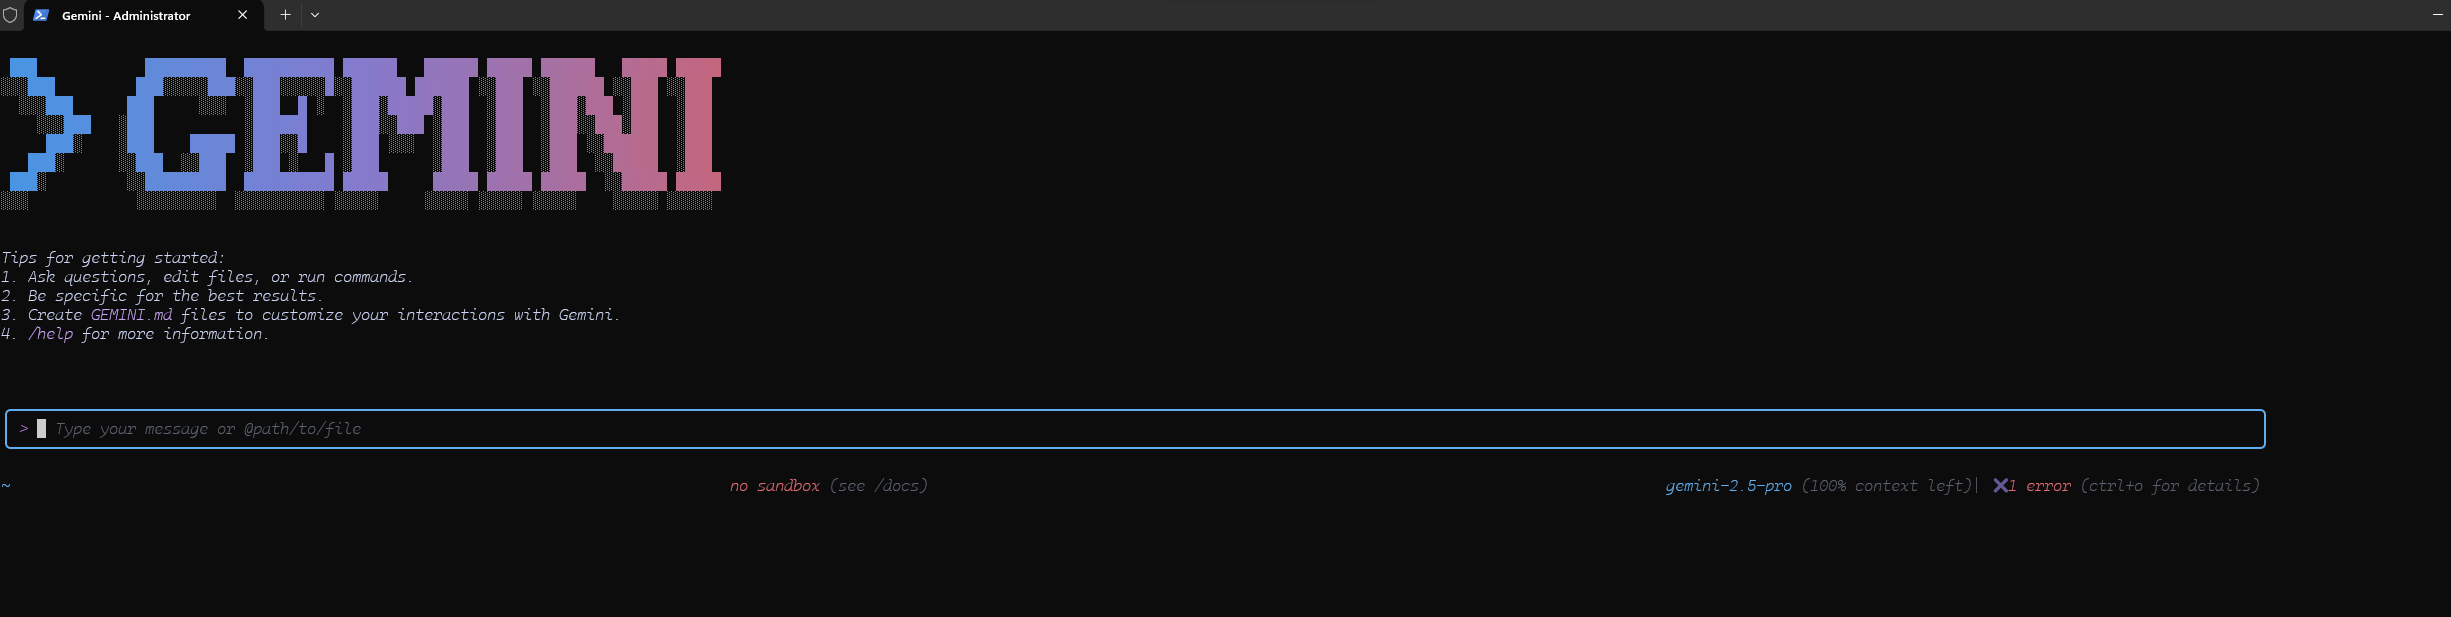Click the GEMINI.md highlighted text in tips

(x=131, y=315)
